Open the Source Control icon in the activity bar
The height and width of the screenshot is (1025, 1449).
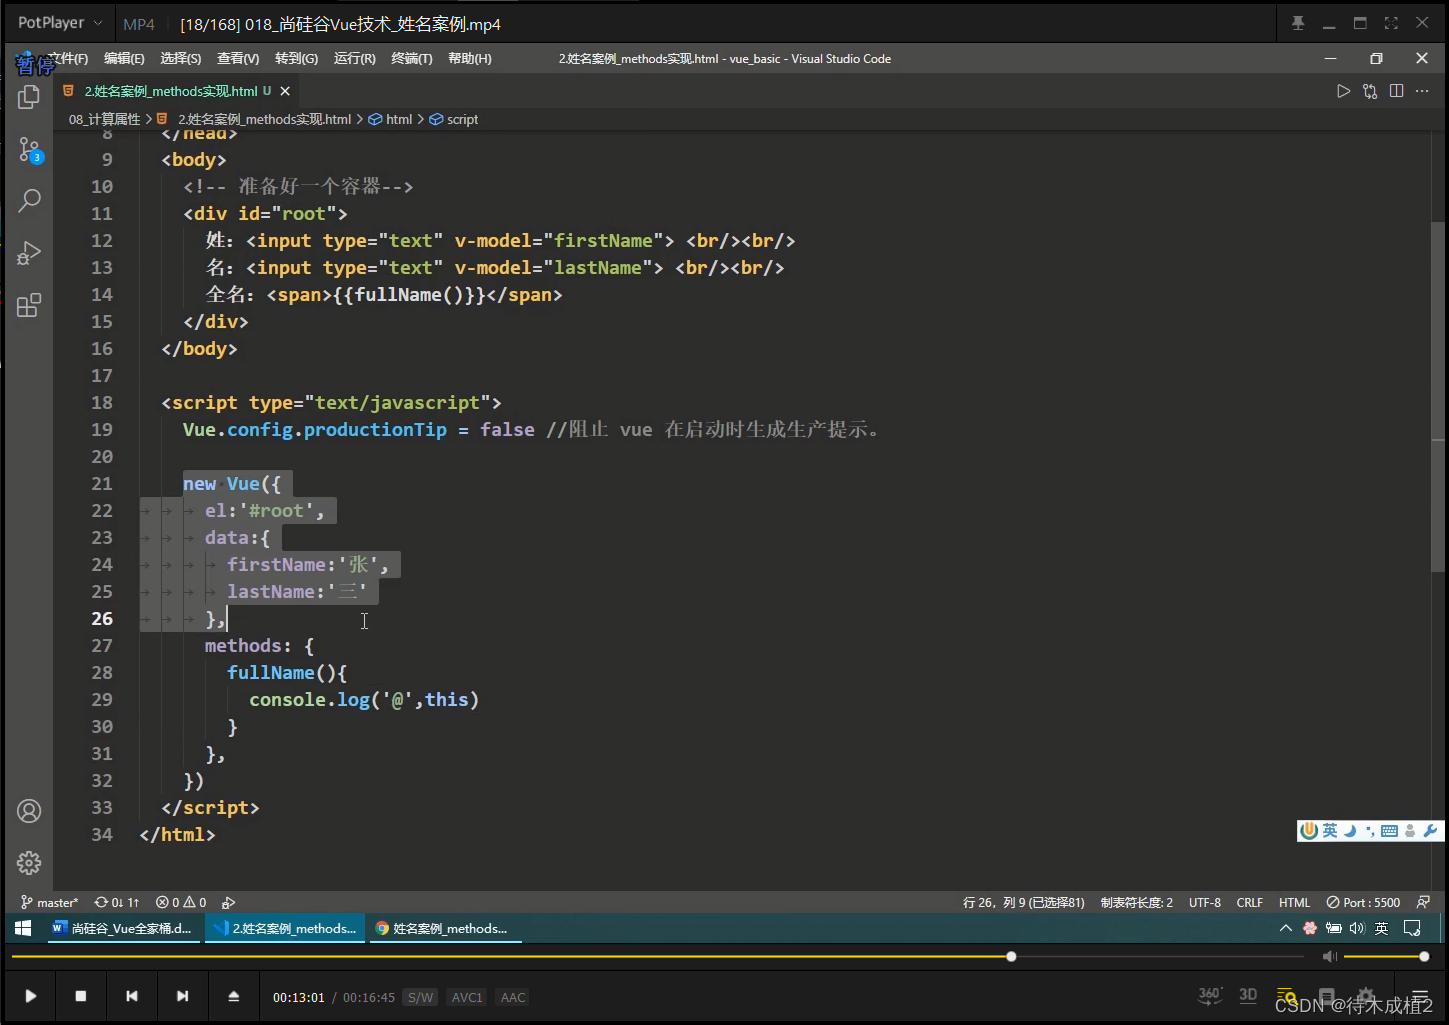(29, 150)
